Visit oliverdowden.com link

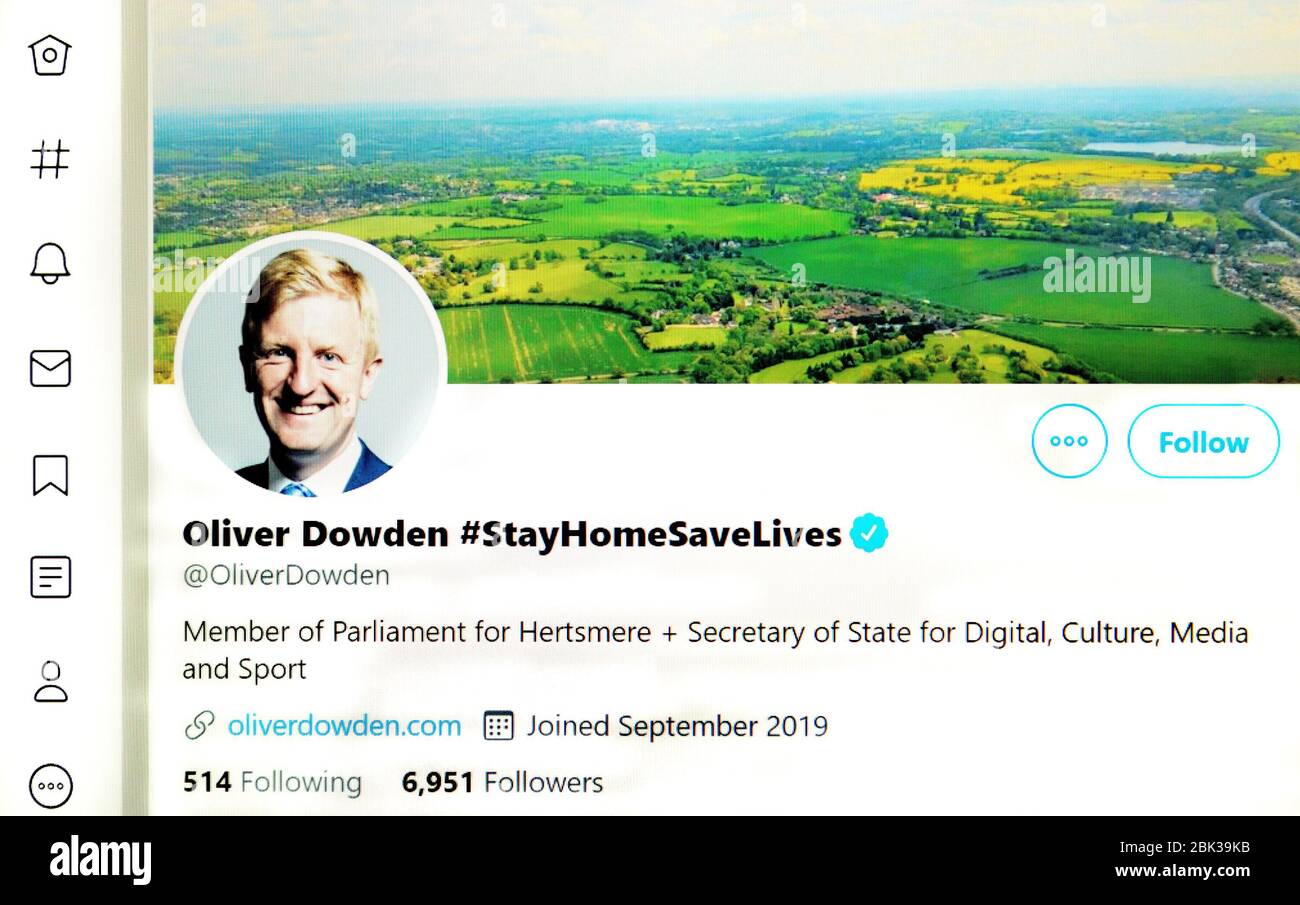[344, 726]
